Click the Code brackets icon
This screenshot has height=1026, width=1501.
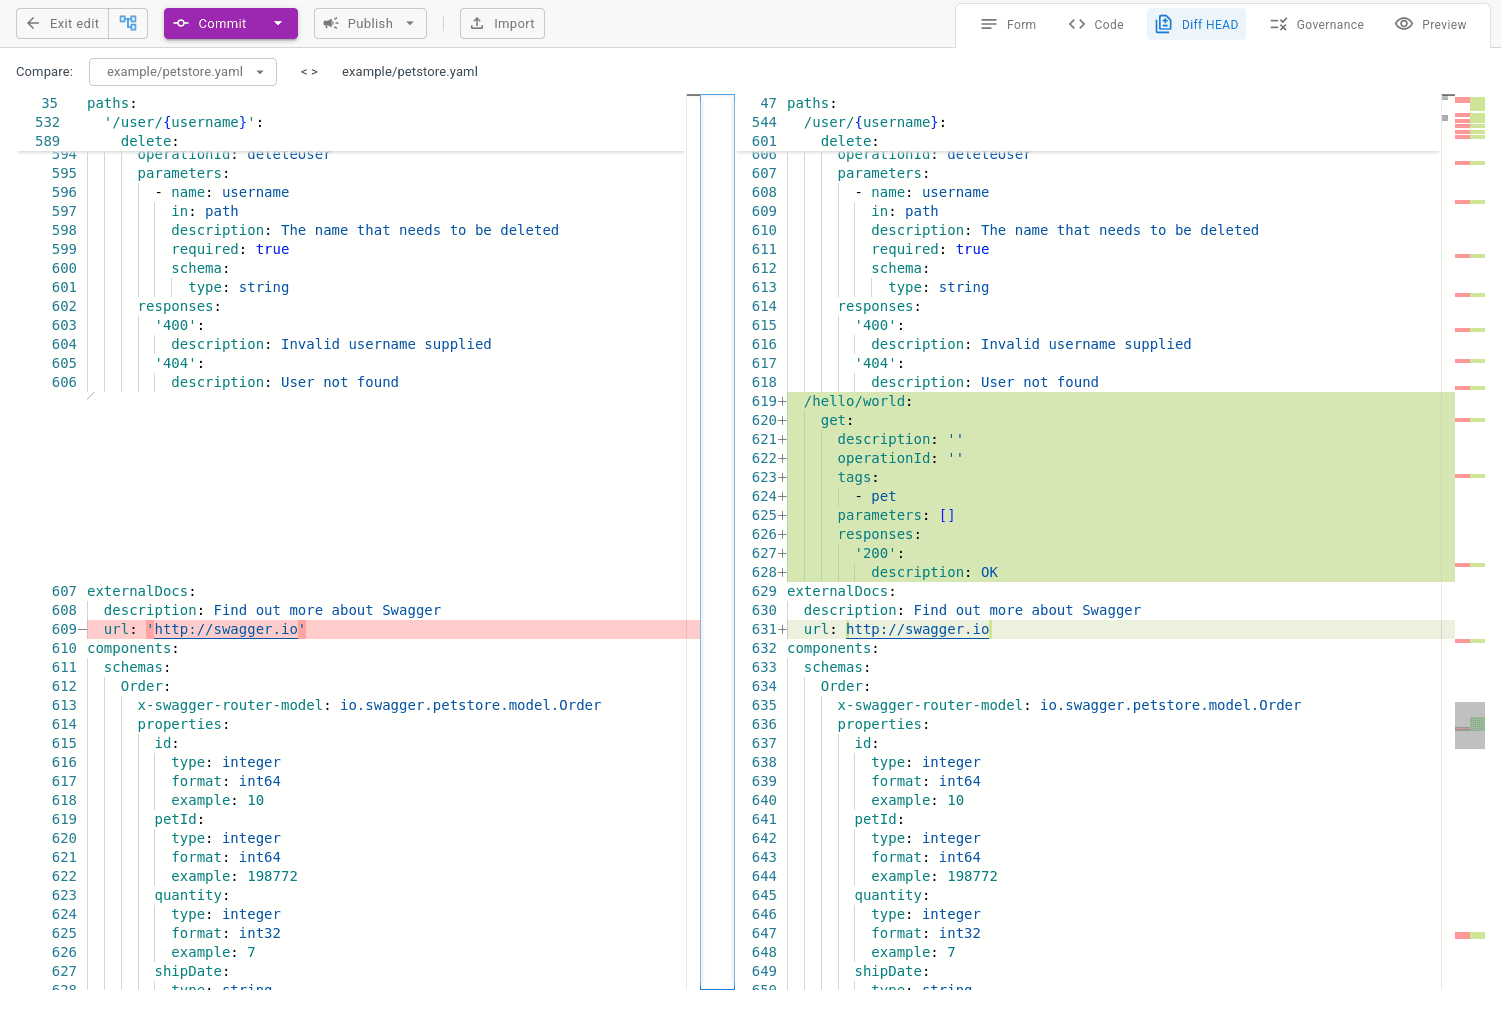click(x=1077, y=24)
